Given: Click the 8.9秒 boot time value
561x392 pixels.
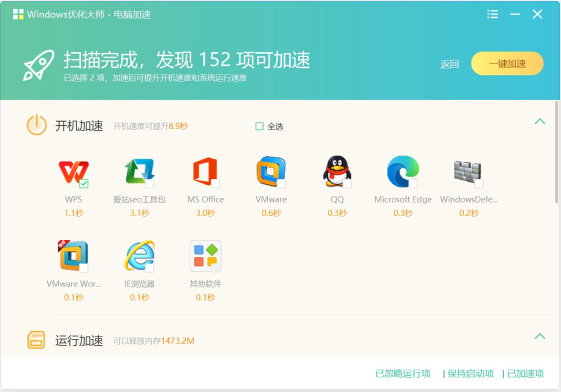Looking at the screenshot, I should point(178,126).
